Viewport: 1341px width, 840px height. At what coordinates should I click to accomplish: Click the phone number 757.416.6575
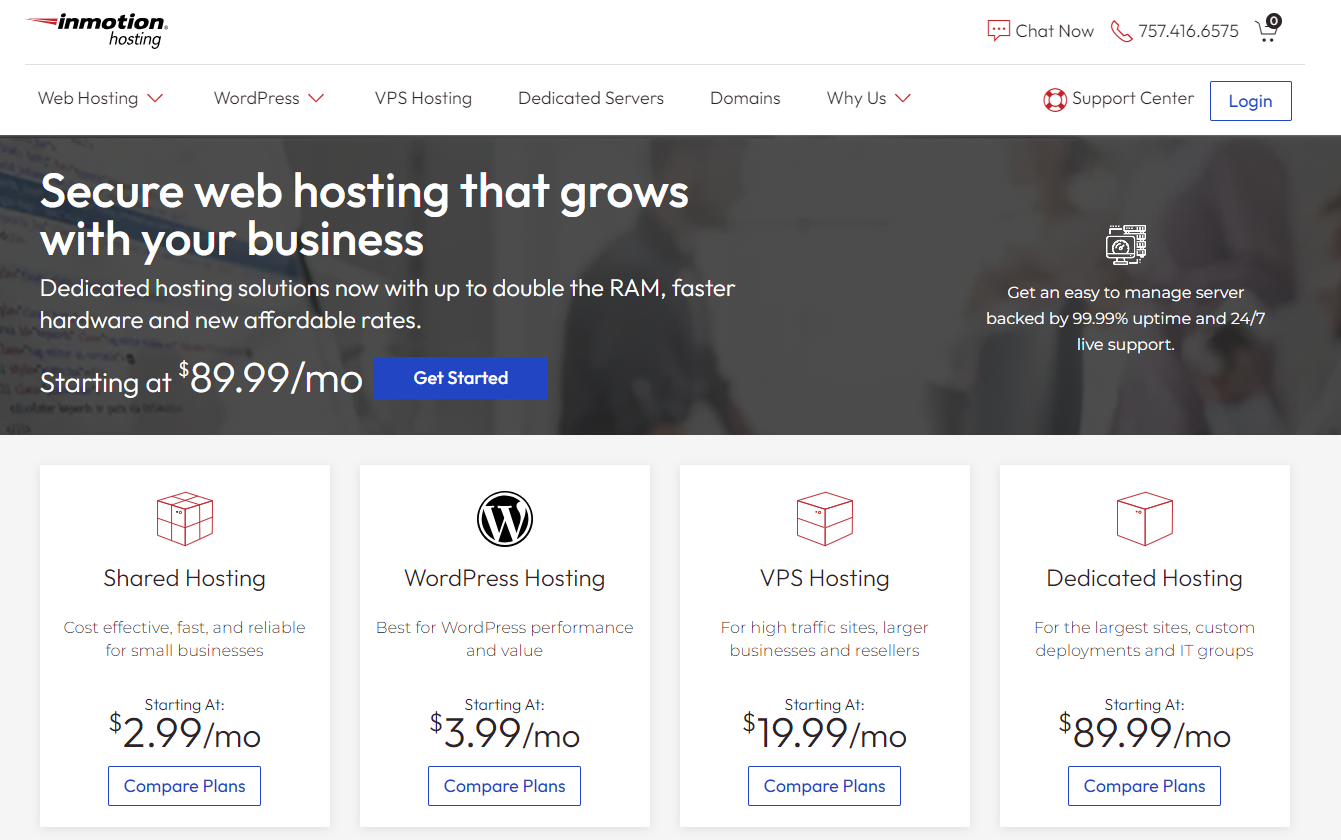click(1188, 31)
